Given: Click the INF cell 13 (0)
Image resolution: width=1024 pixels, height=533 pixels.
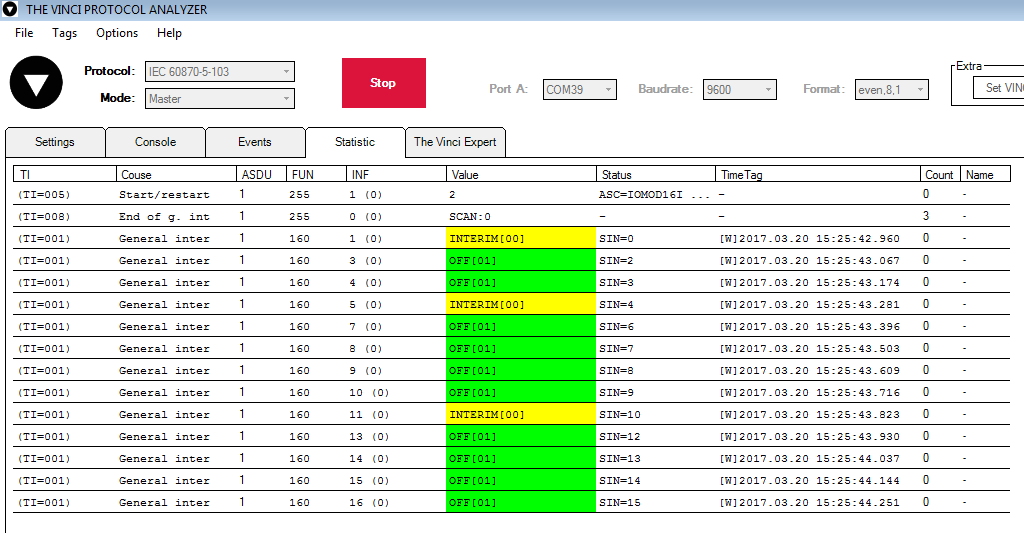Looking at the screenshot, I should pyautogui.click(x=369, y=436).
